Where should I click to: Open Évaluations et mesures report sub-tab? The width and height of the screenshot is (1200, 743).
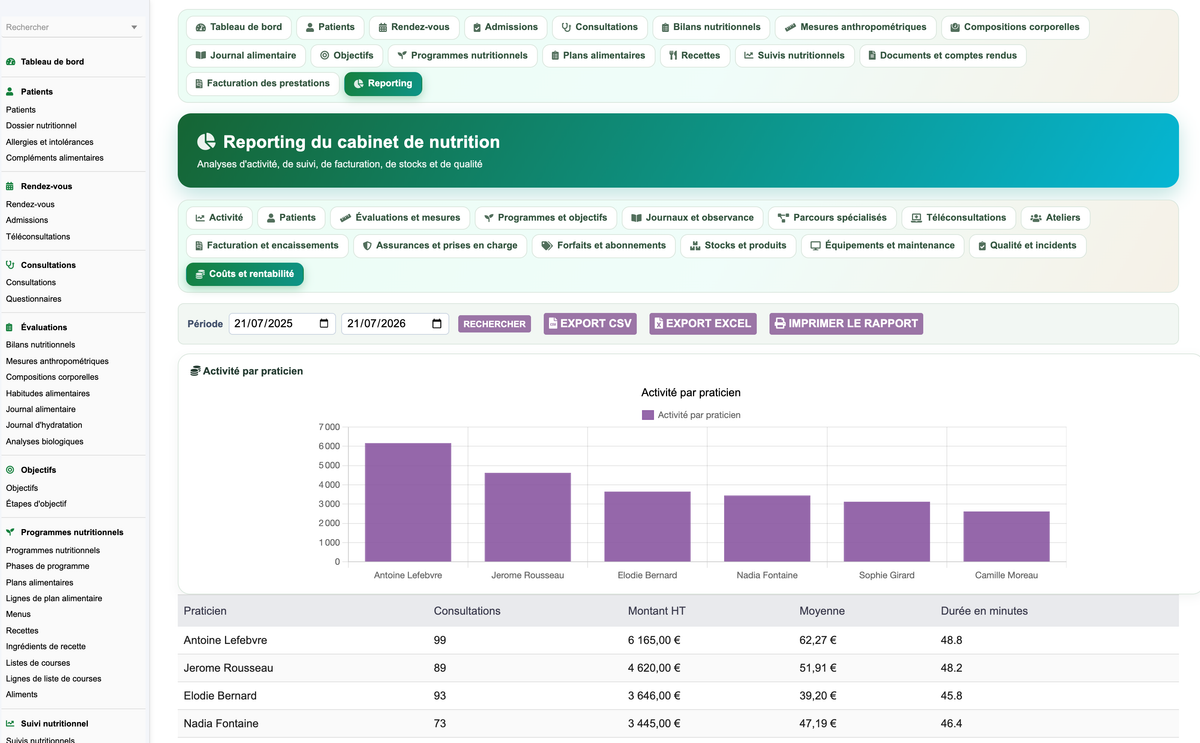pyautogui.click(x=400, y=217)
